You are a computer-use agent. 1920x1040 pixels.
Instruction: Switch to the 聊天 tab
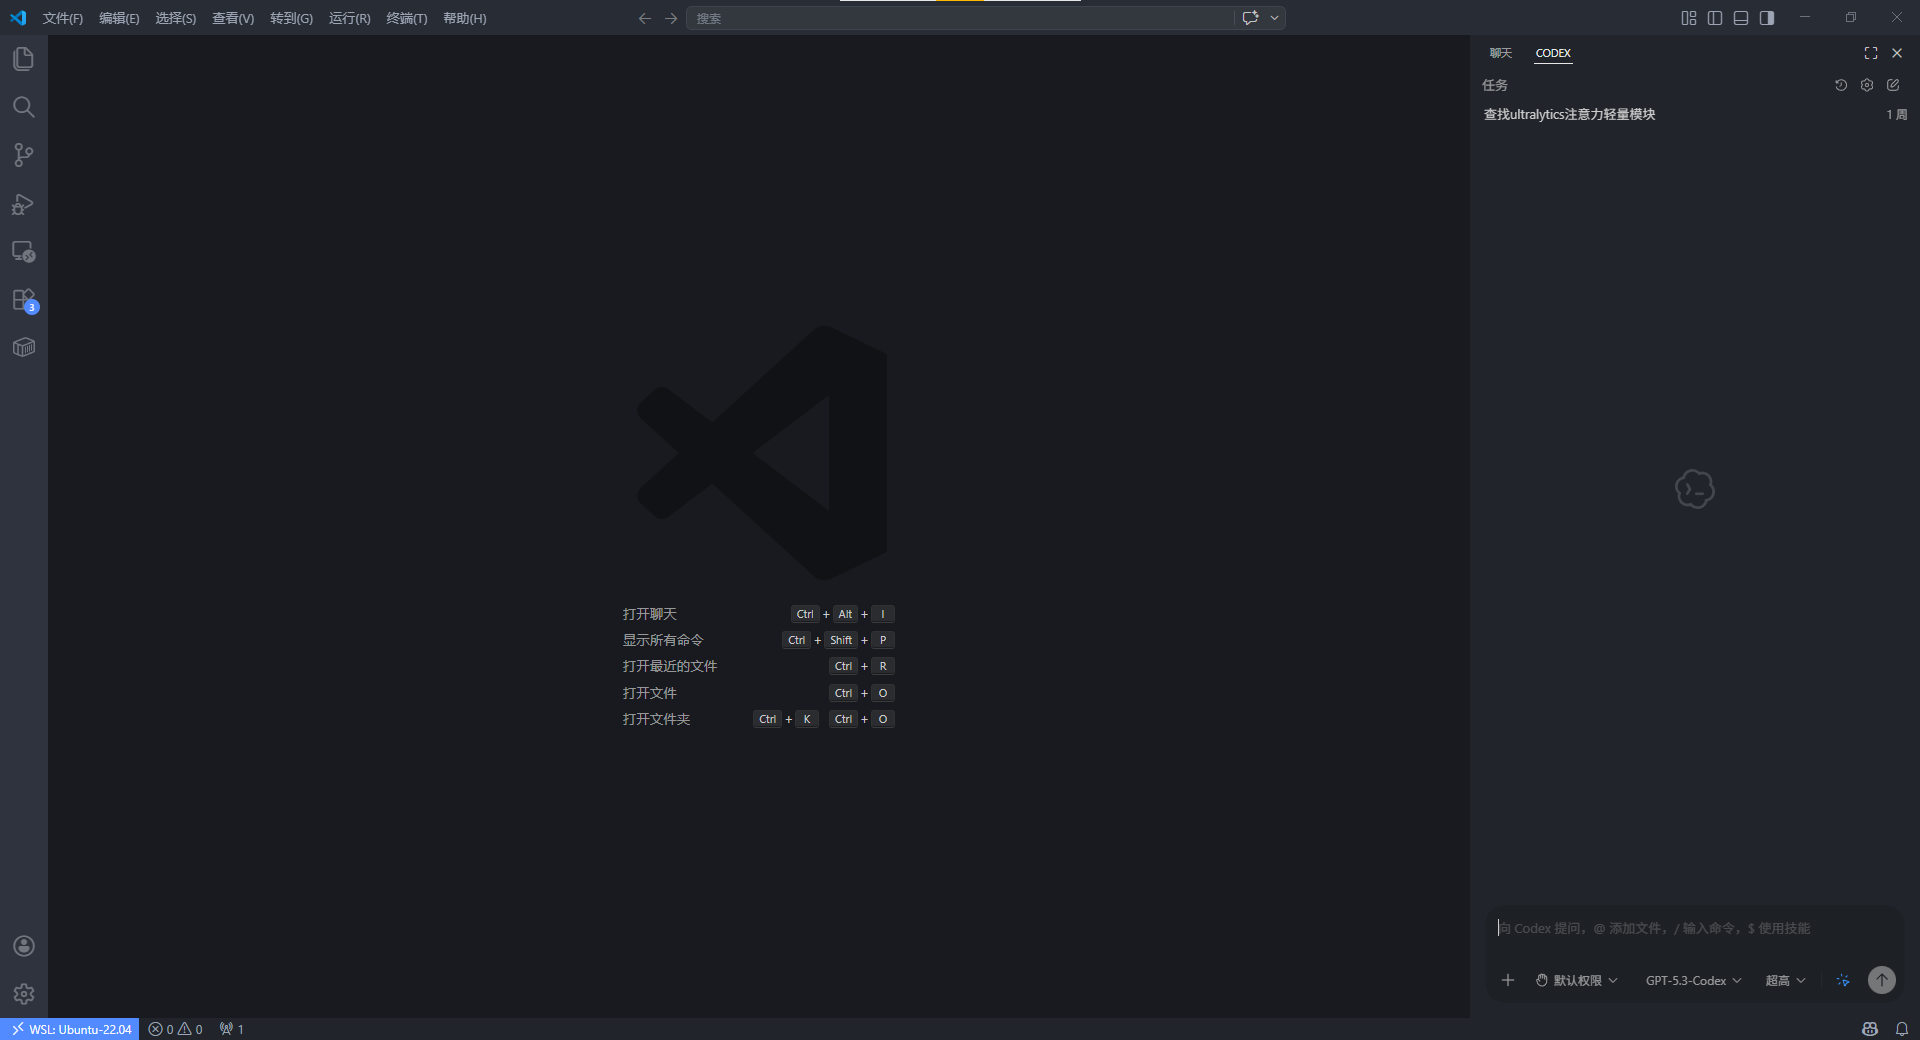point(1500,53)
